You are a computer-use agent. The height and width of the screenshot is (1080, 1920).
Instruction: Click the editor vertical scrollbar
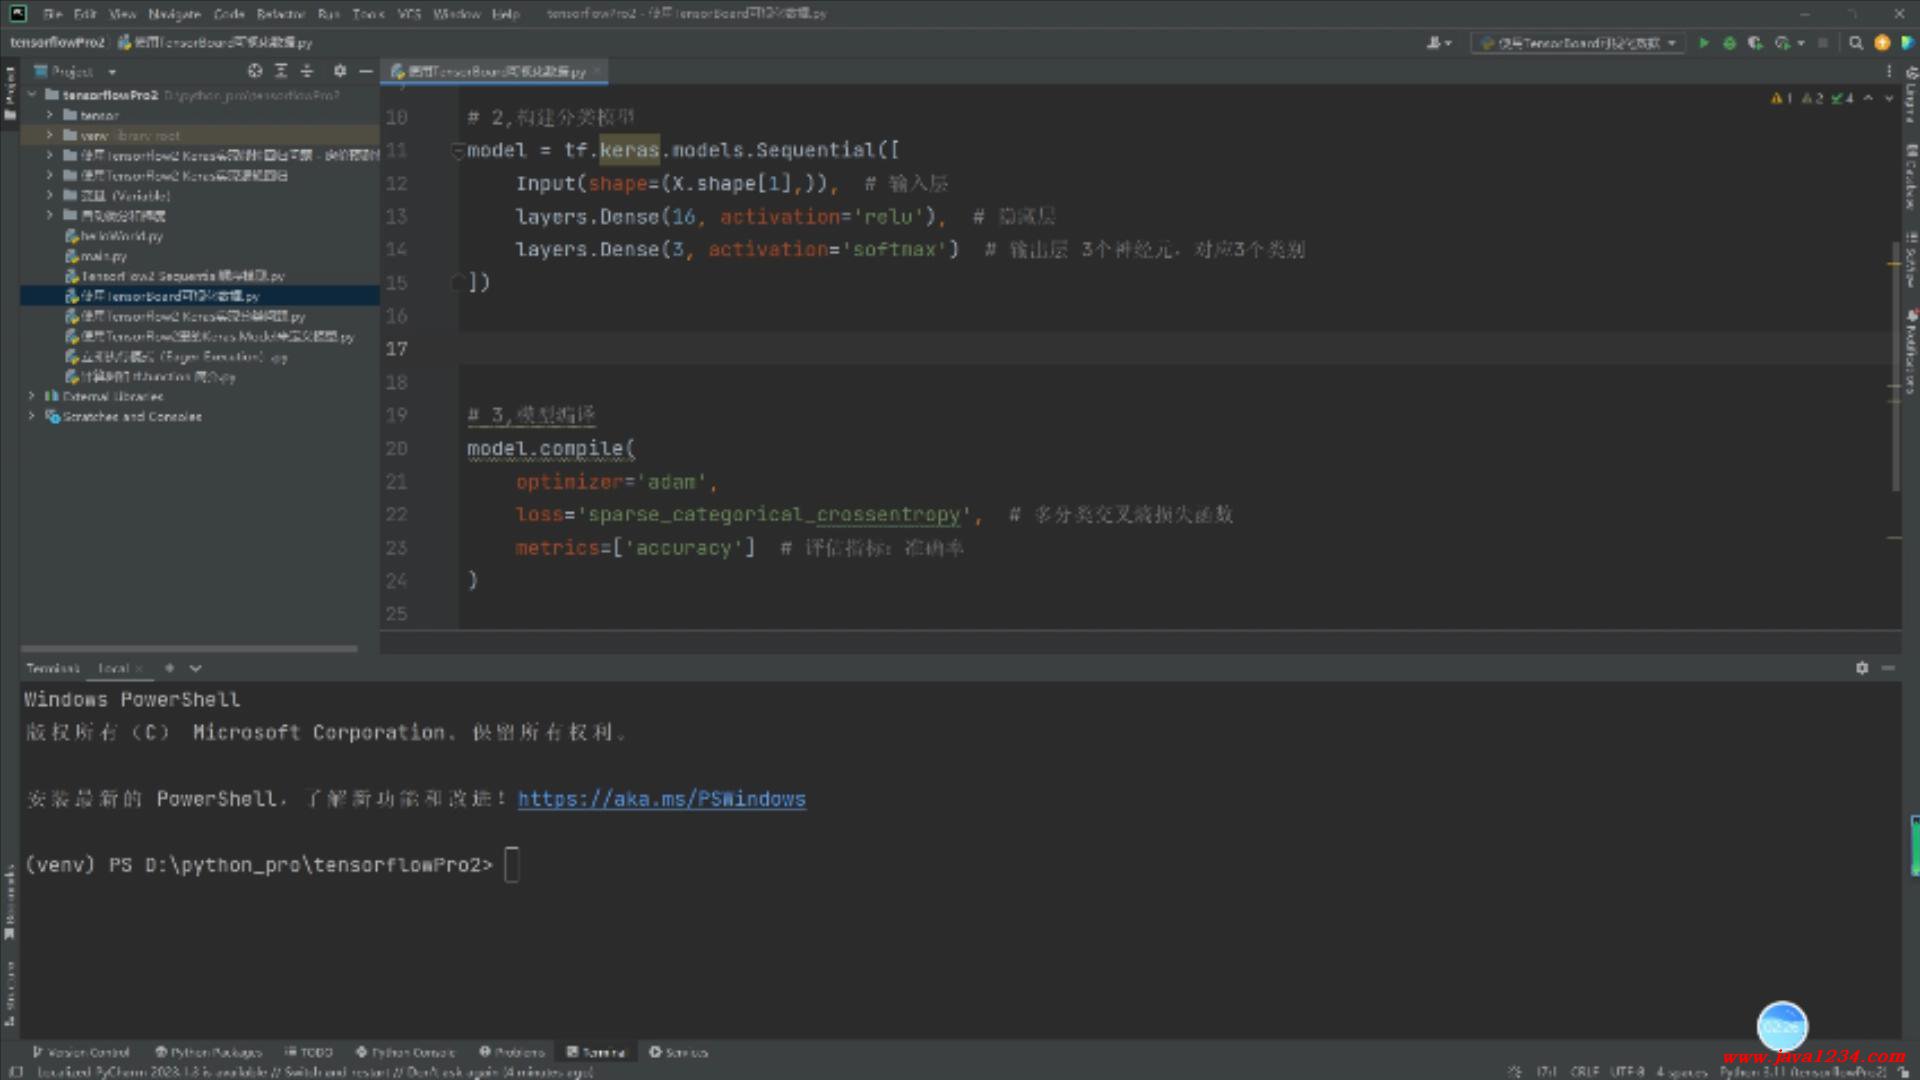point(1895,365)
